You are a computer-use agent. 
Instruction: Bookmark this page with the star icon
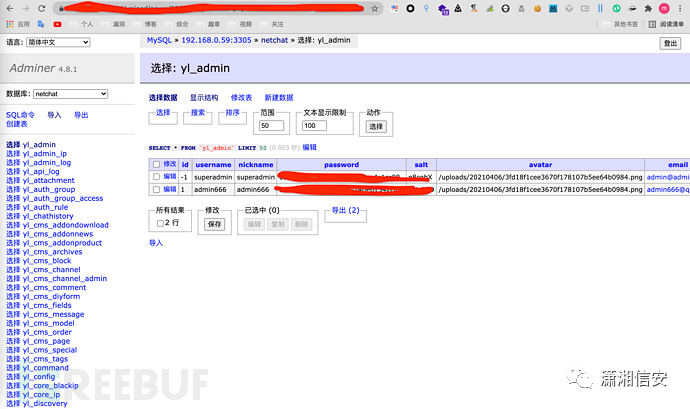click(x=374, y=8)
